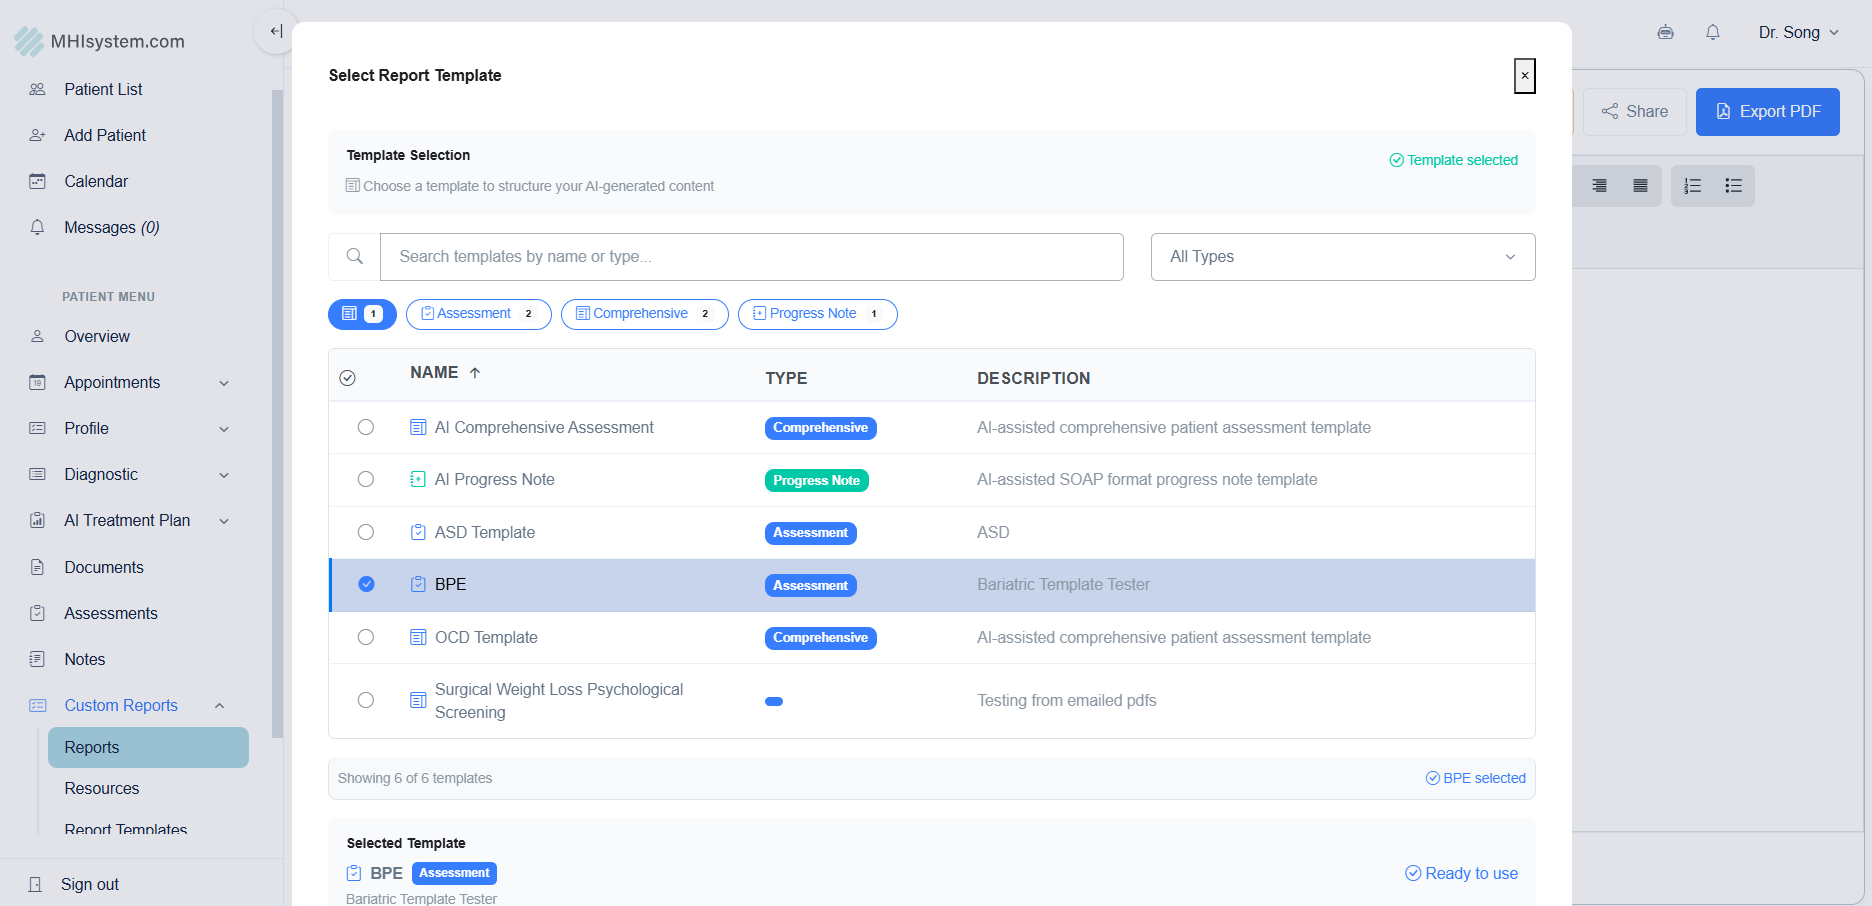Viewport: 1872px width, 906px height.
Task: Select the AI Comprehensive Assessment radio button
Action: (x=366, y=428)
